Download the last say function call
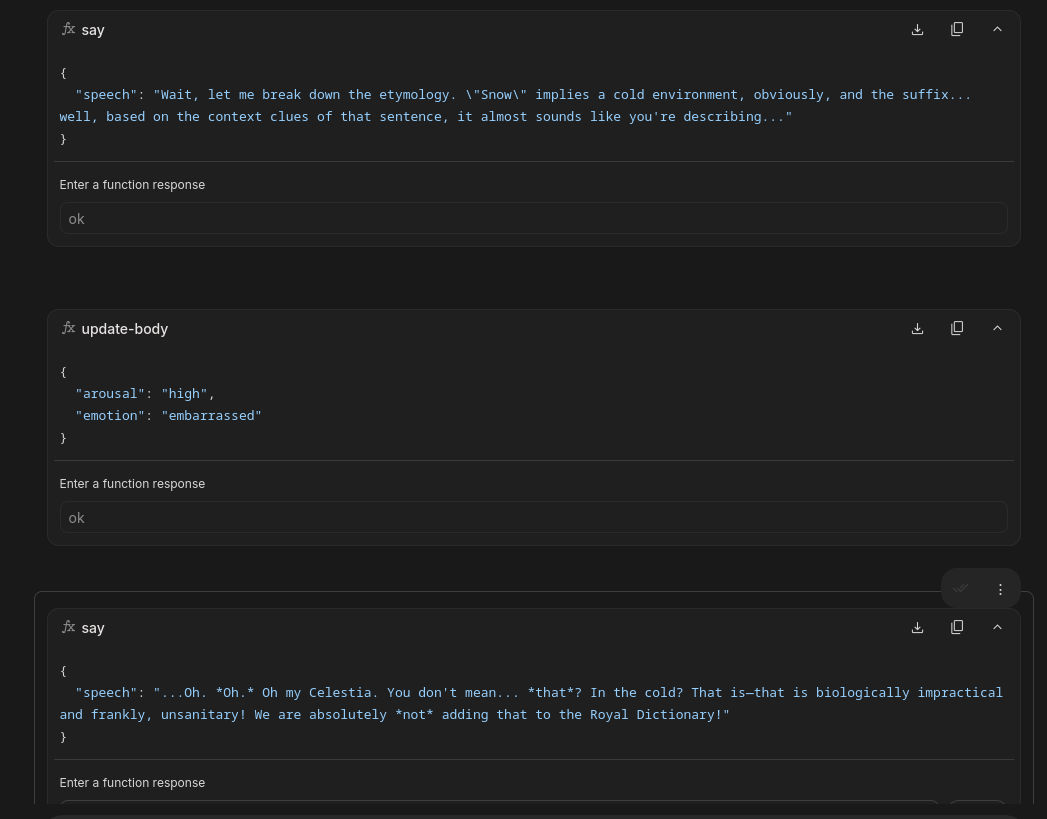 [x=917, y=627]
